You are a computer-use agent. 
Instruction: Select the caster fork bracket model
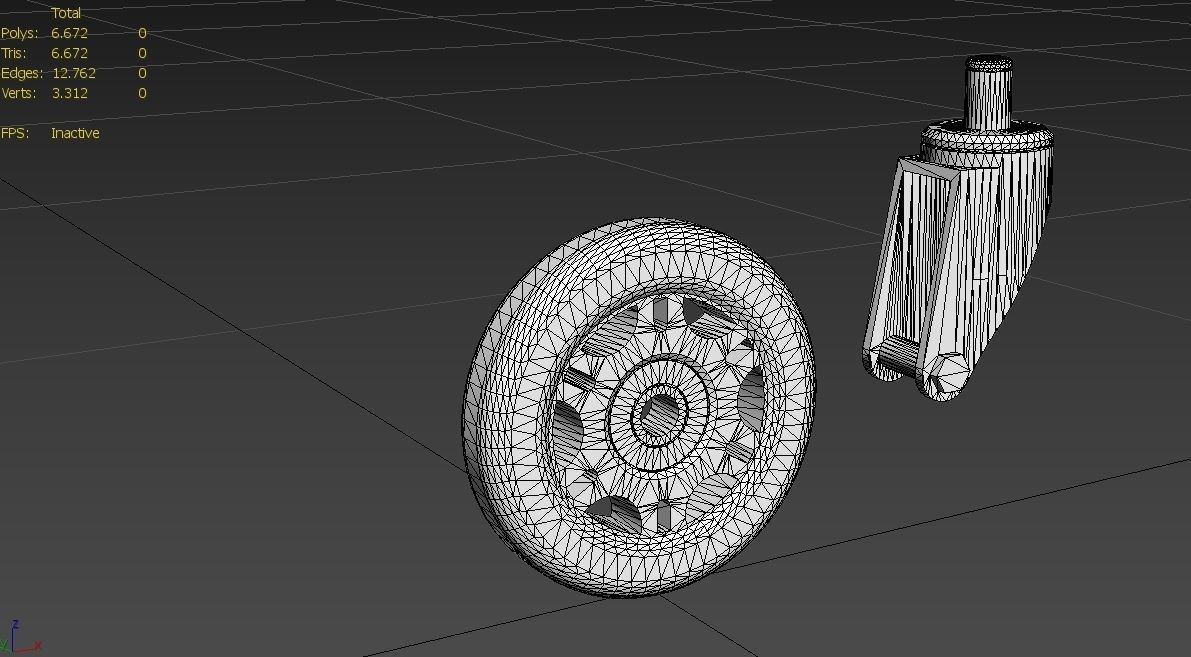pyautogui.click(x=959, y=228)
